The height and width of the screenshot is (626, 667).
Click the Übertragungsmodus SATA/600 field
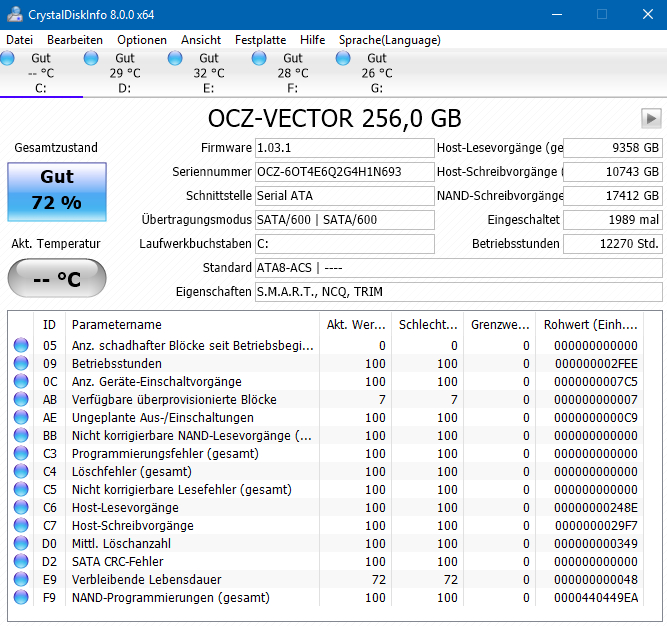345,220
